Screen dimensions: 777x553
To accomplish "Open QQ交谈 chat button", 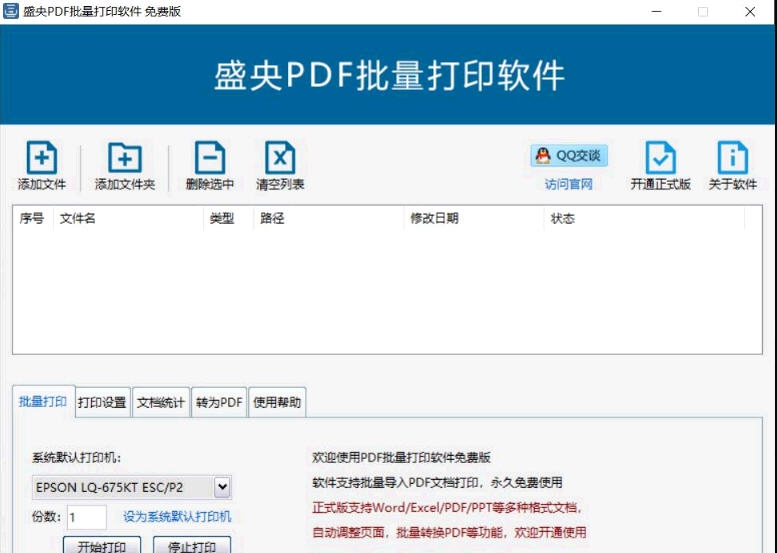I will [569, 156].
